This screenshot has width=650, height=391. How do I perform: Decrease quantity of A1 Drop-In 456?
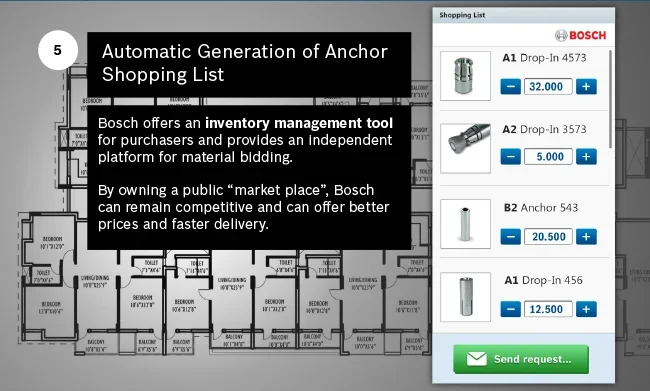pos(510,309)
